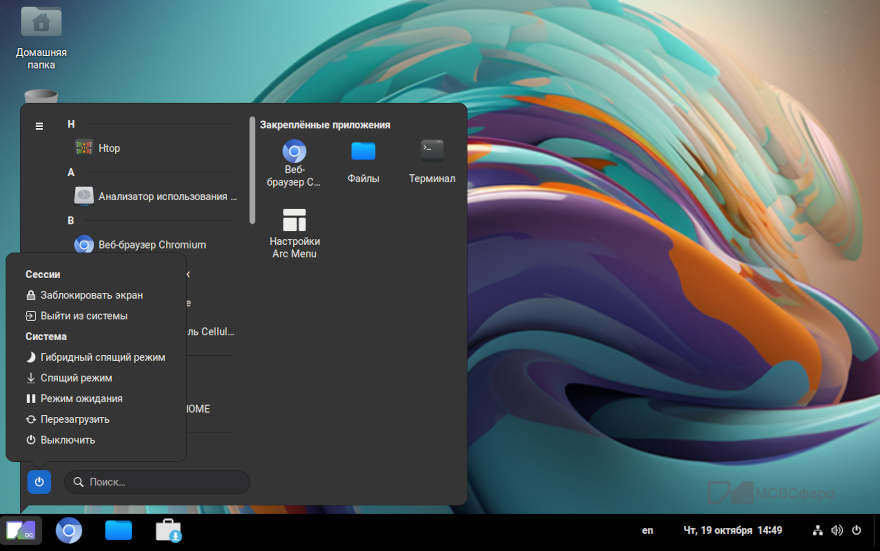Expand the hamburger menu at top left

39,126
